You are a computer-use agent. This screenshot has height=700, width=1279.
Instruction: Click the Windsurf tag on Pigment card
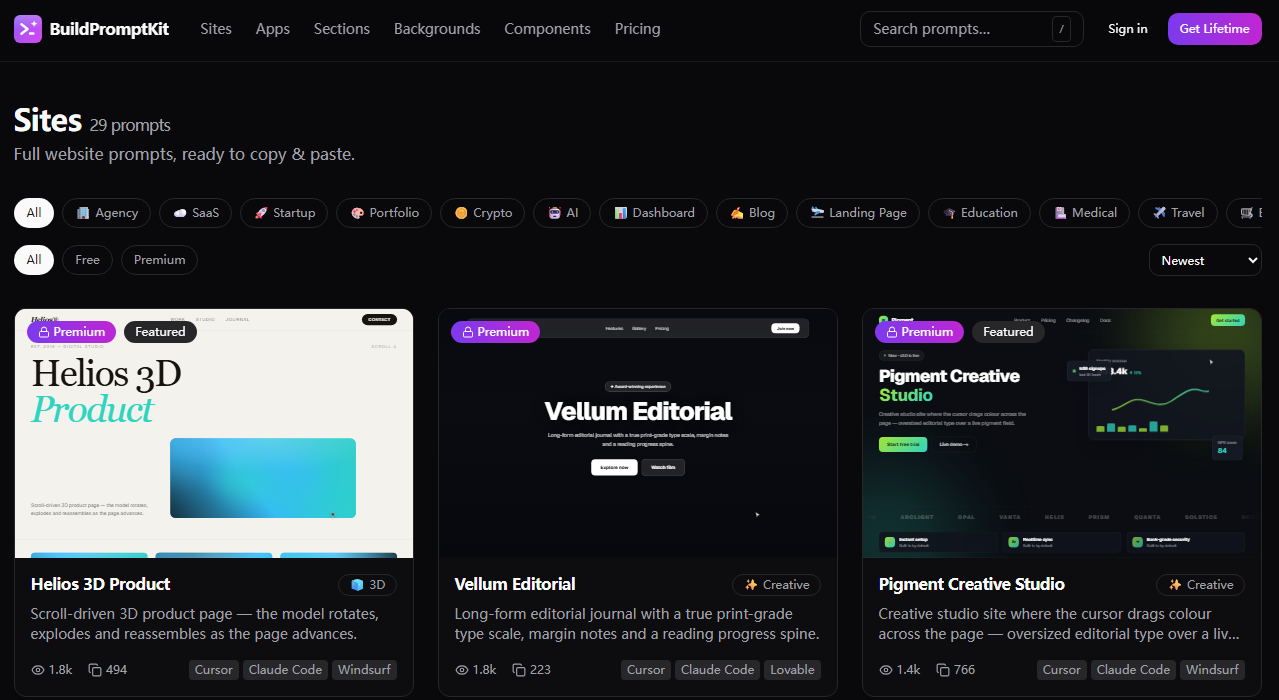1212,670
